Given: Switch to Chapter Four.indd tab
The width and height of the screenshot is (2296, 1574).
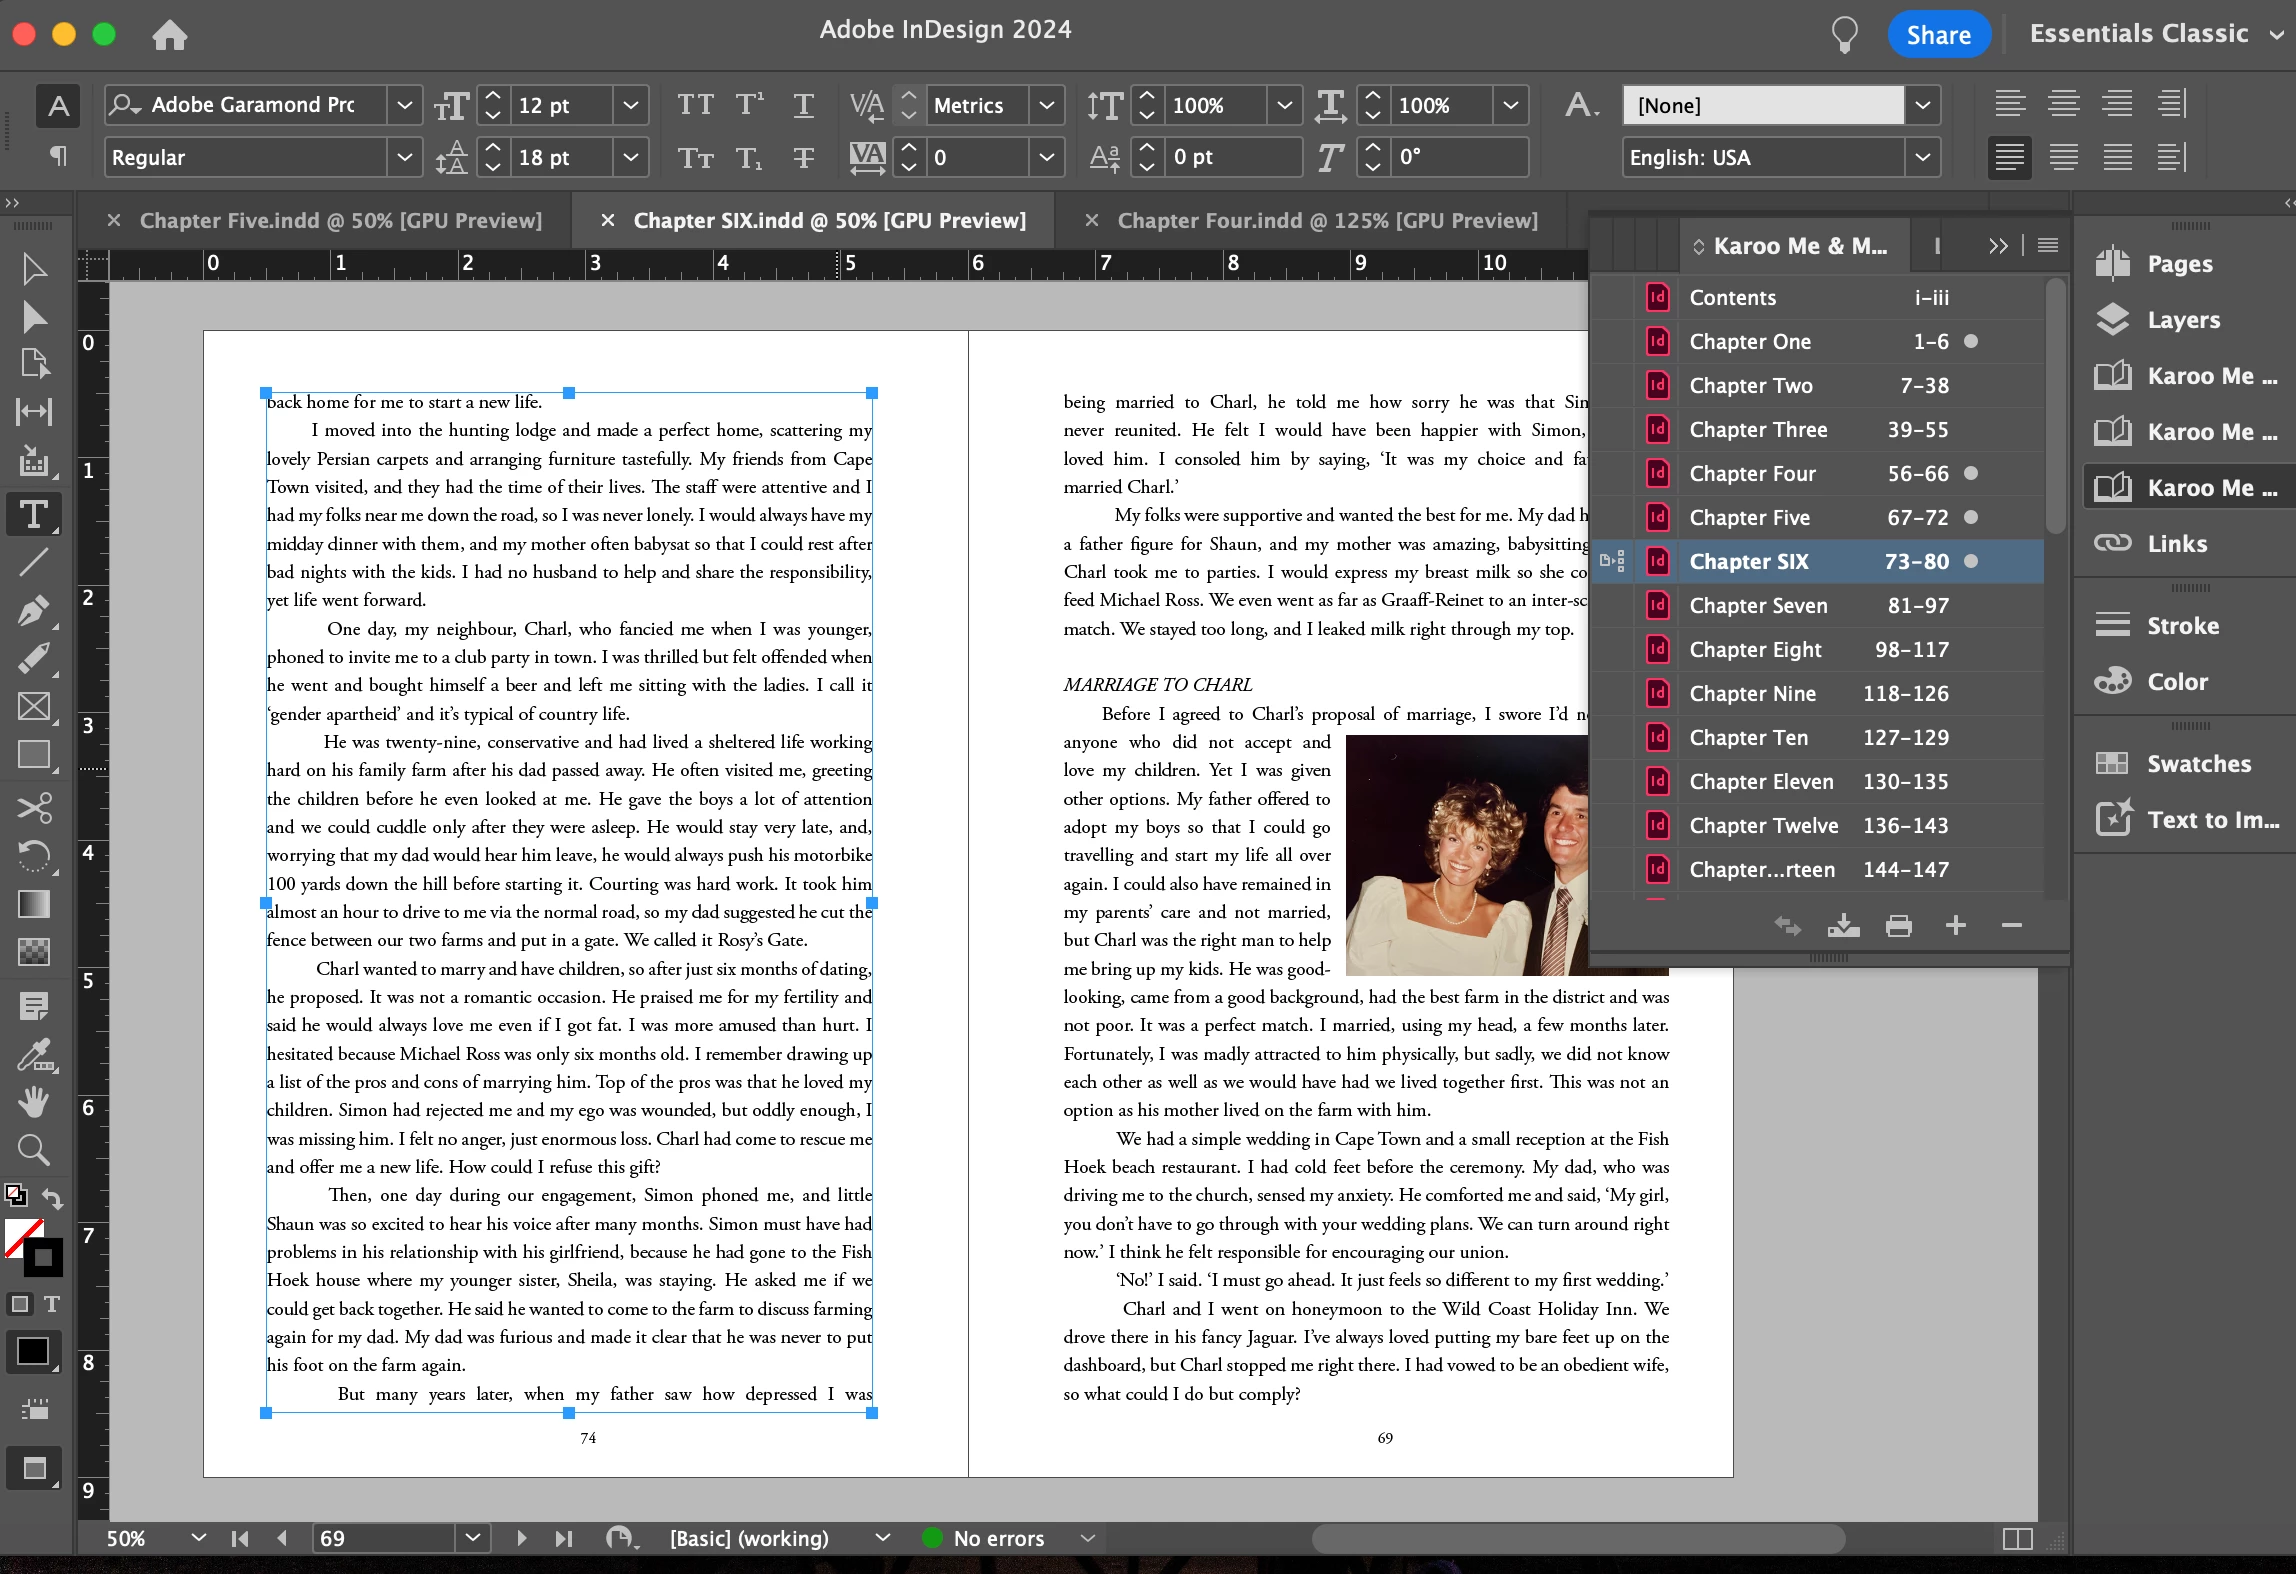Looking at the screenshot, I should (1326, 220).
